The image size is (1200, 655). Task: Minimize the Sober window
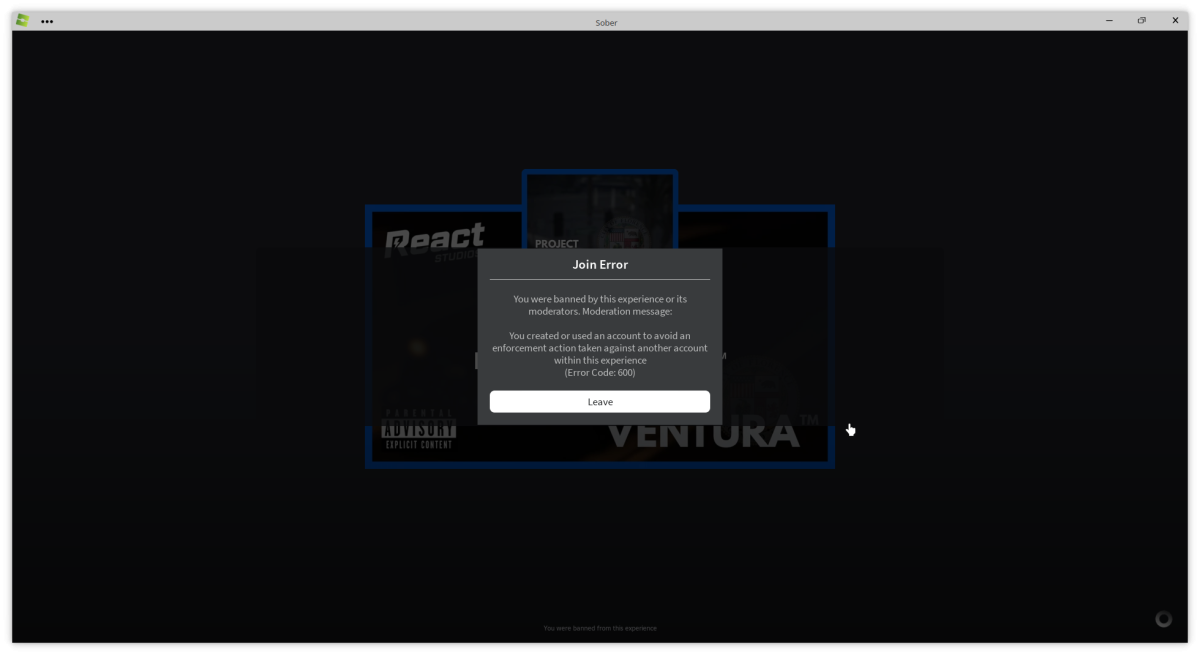pyautogui.click(x=1109, y=20)
